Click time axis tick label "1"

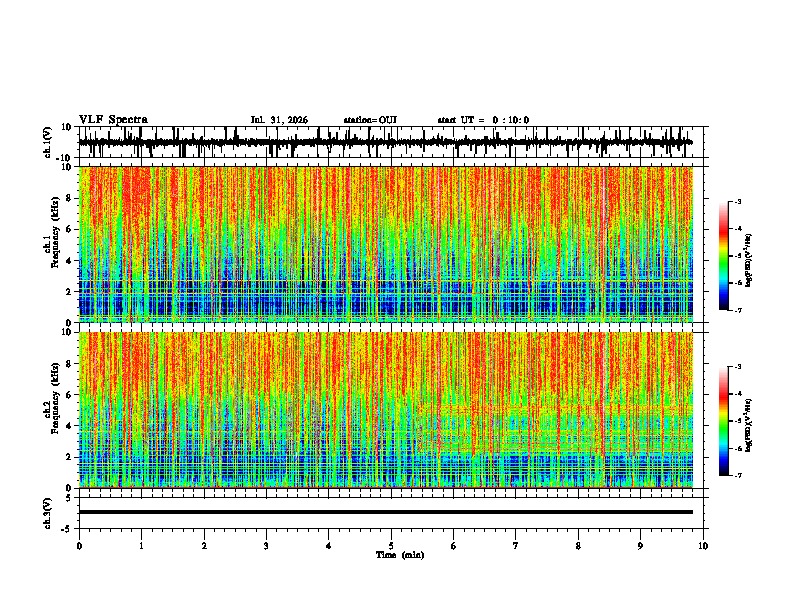click(x=141, y=546)
